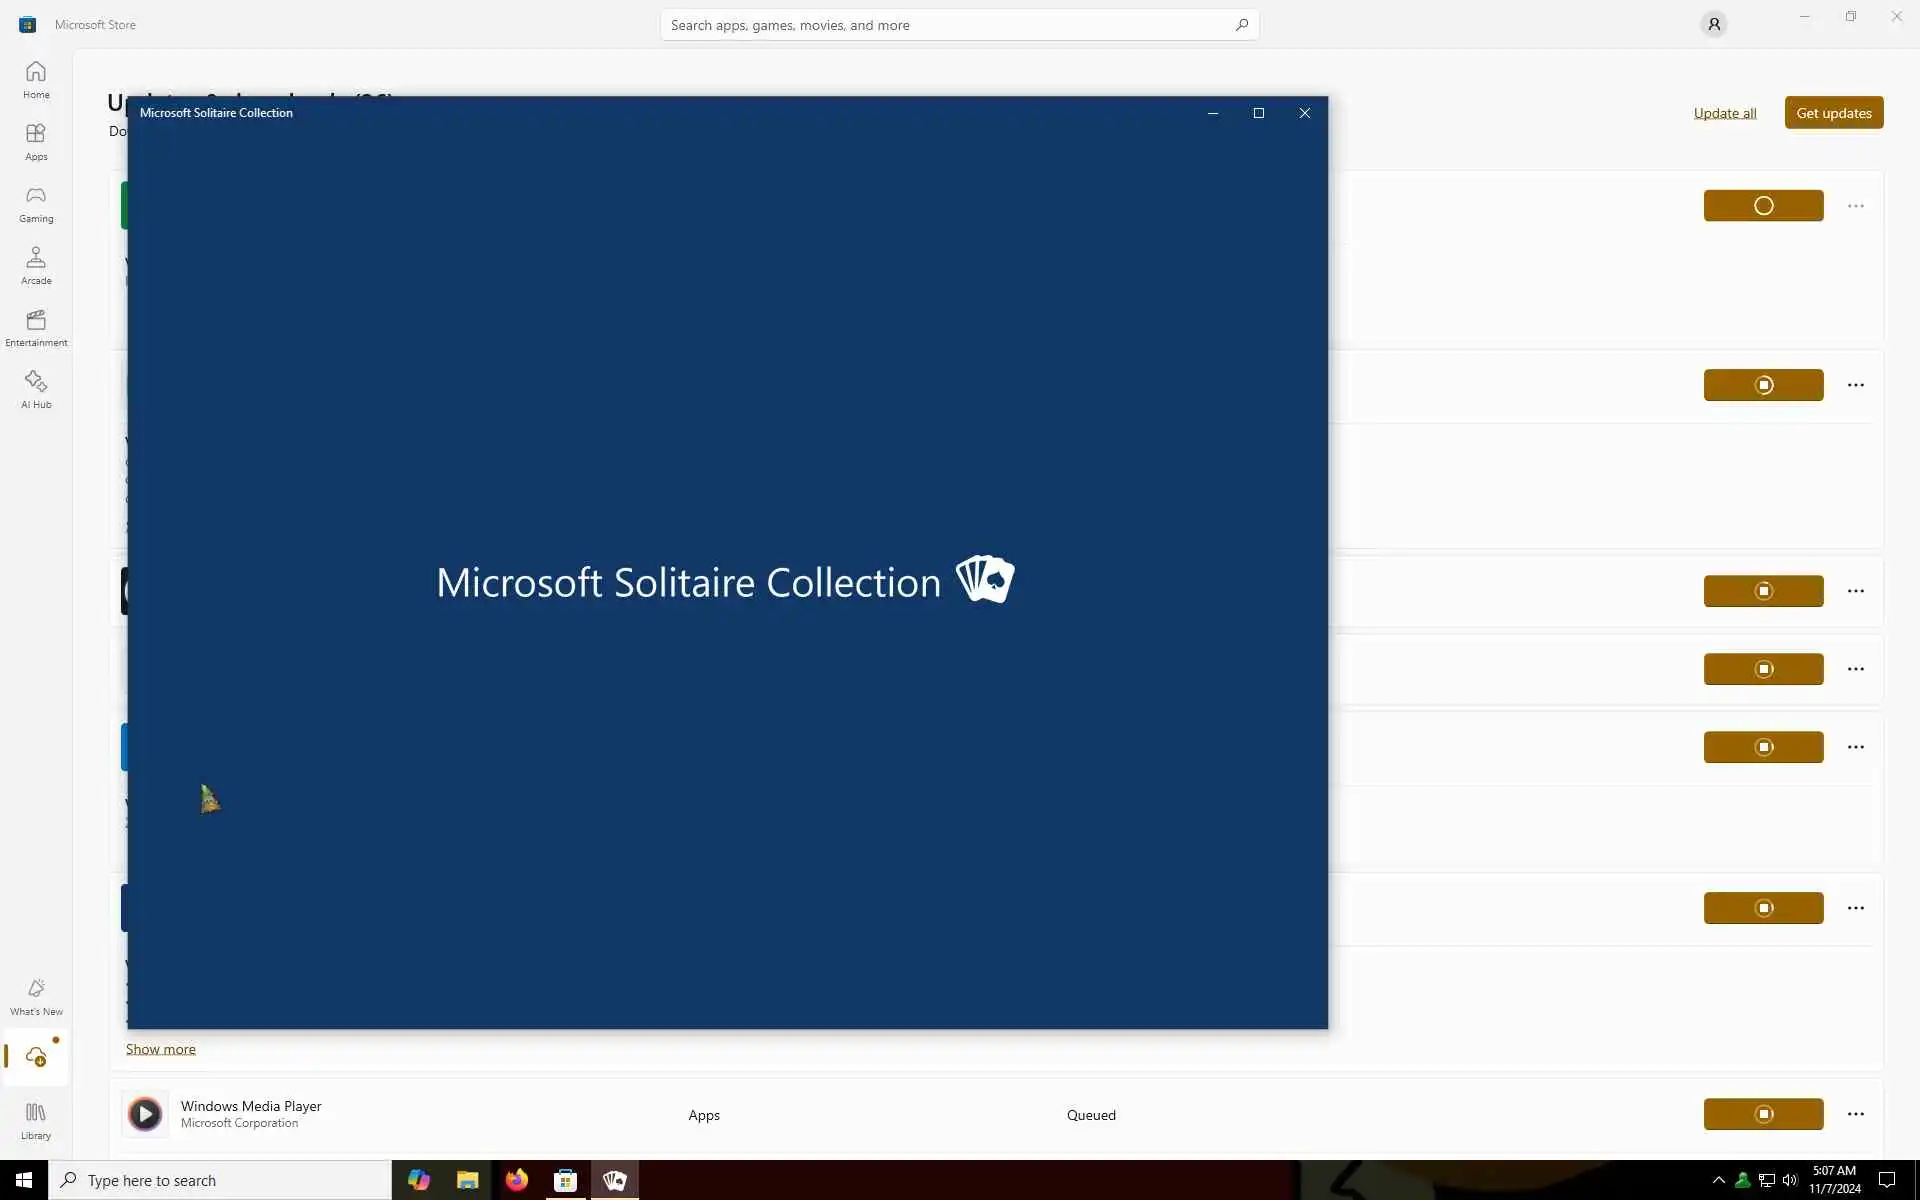The image size is (1920, 1200).
Task: Click the Update all link
Action: 1724,113
